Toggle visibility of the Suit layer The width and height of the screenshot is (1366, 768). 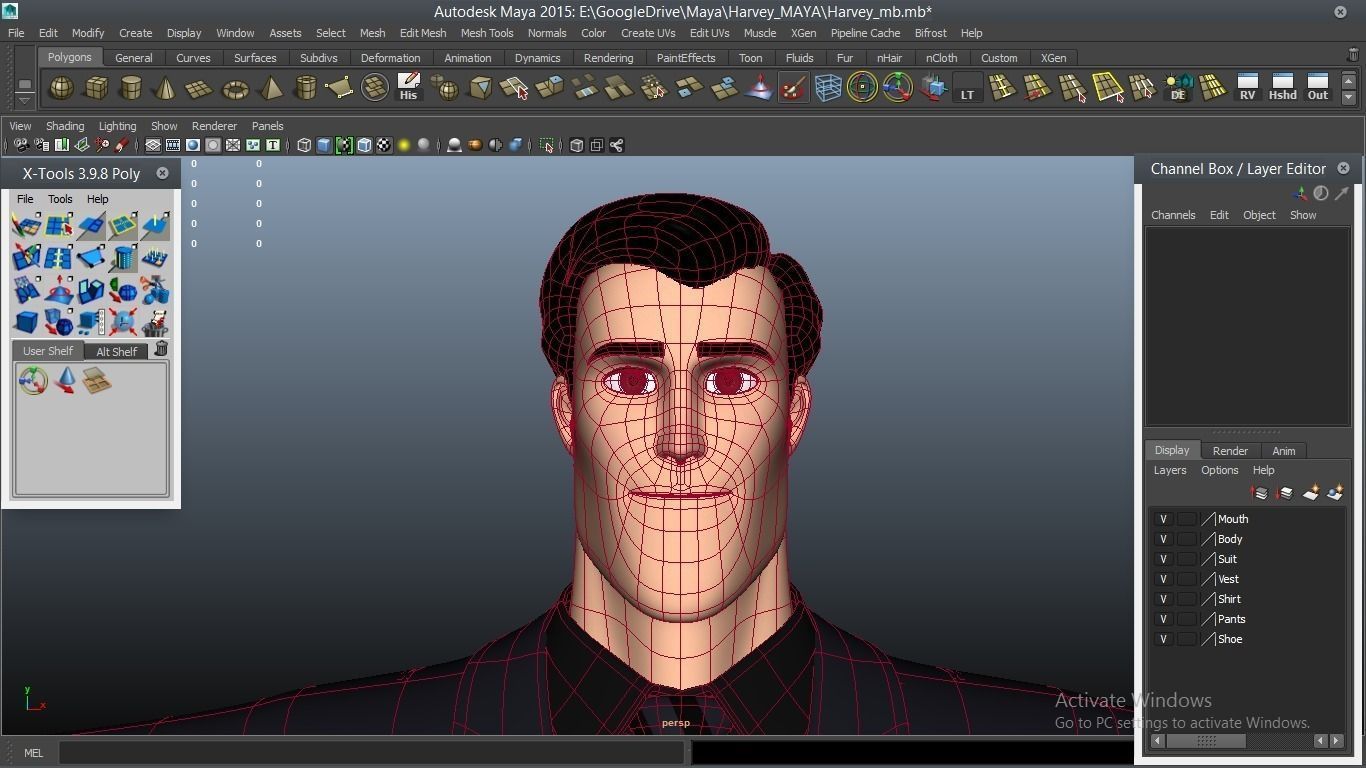pos(1163,559)
